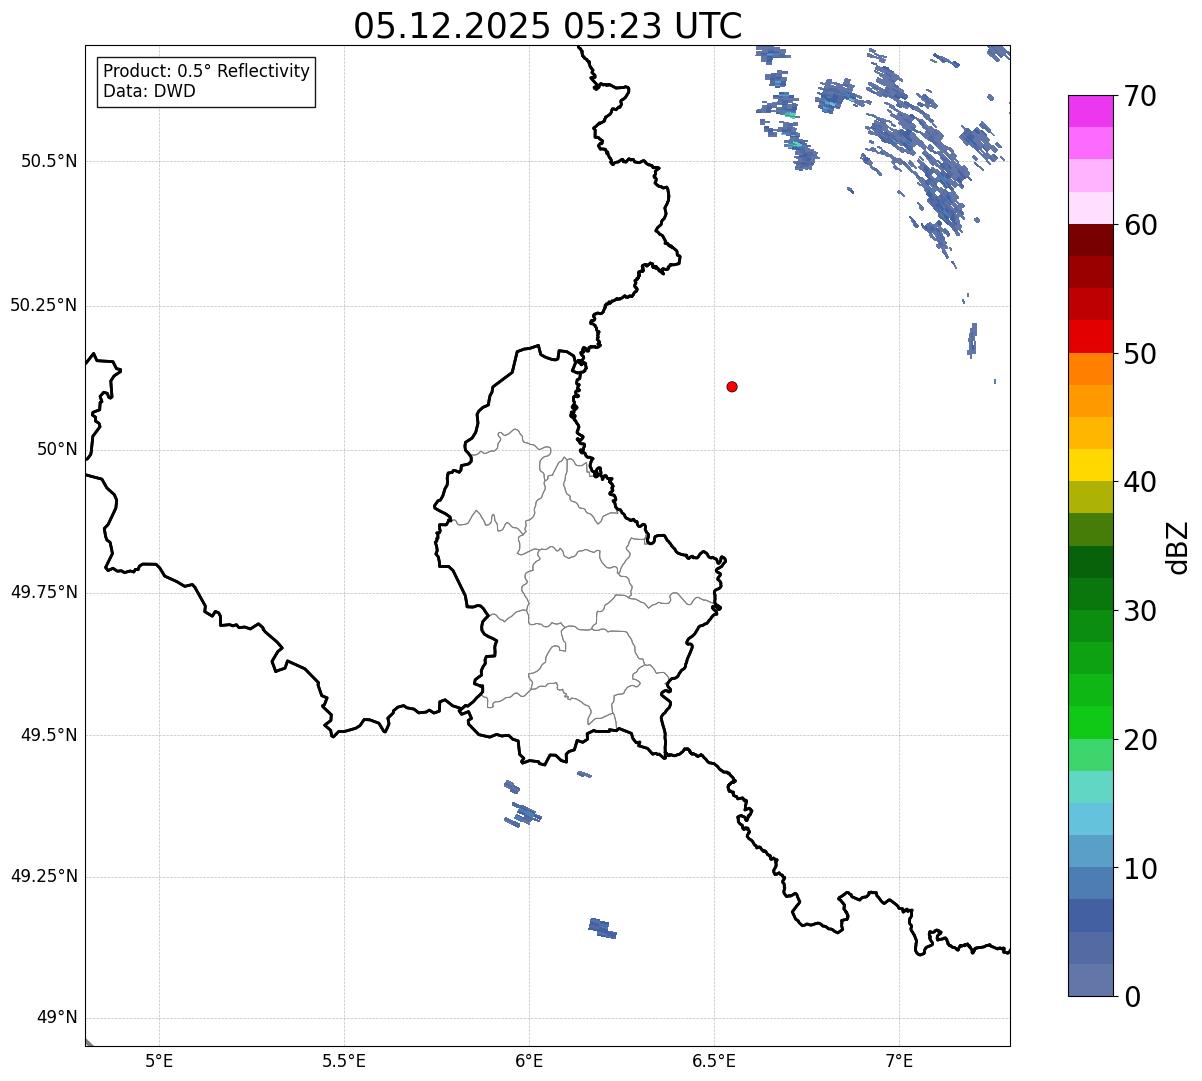Click the 'Data: DWD' line in legend box

pyautogui.click(x=149, y=91)
